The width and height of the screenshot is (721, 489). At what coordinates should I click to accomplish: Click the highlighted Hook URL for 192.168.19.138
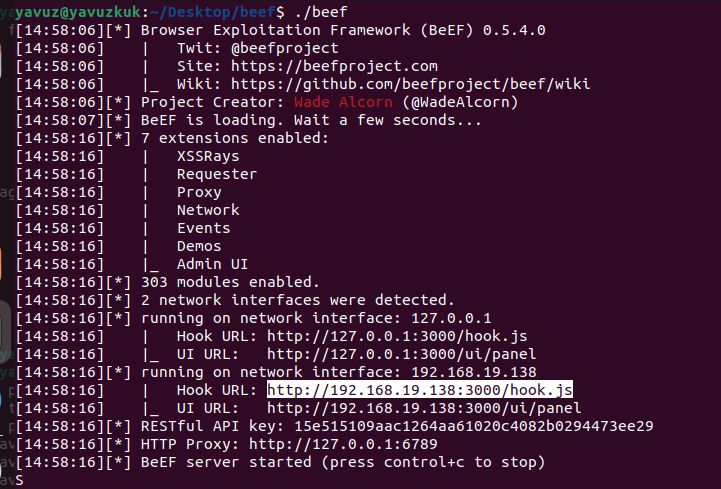420,390
